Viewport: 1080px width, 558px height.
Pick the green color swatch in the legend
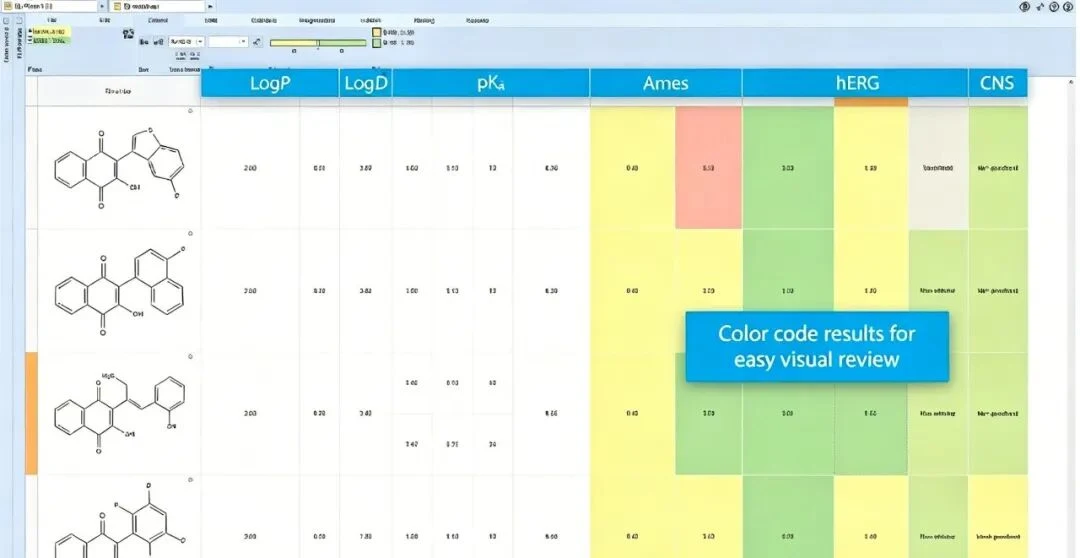tap(376, 43)
